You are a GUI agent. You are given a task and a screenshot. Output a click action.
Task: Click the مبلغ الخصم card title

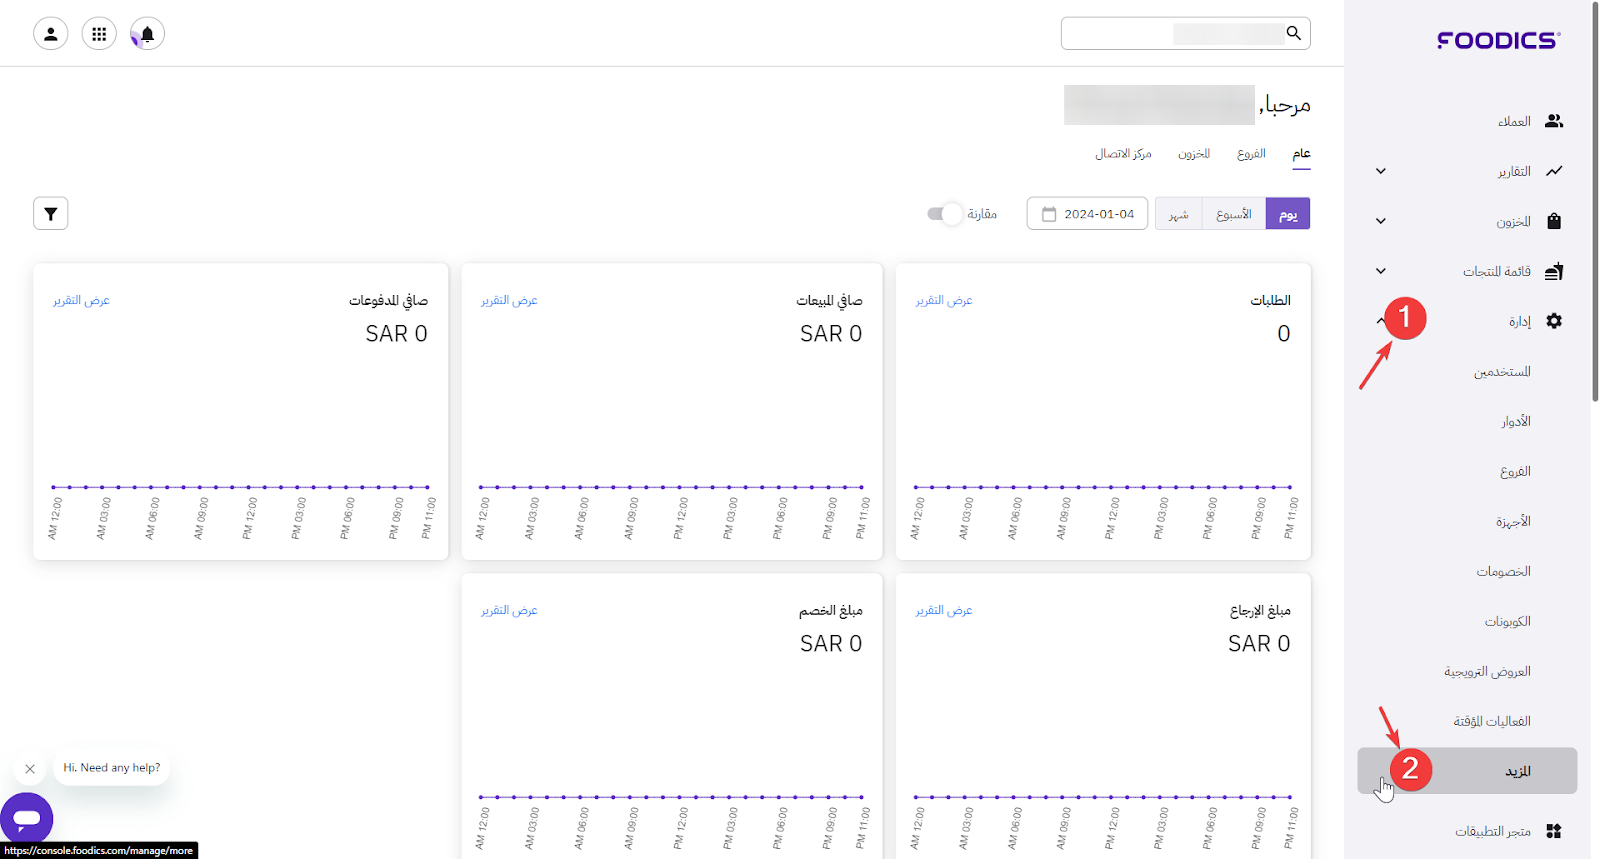pyautogui.click(x=830, y=610)
